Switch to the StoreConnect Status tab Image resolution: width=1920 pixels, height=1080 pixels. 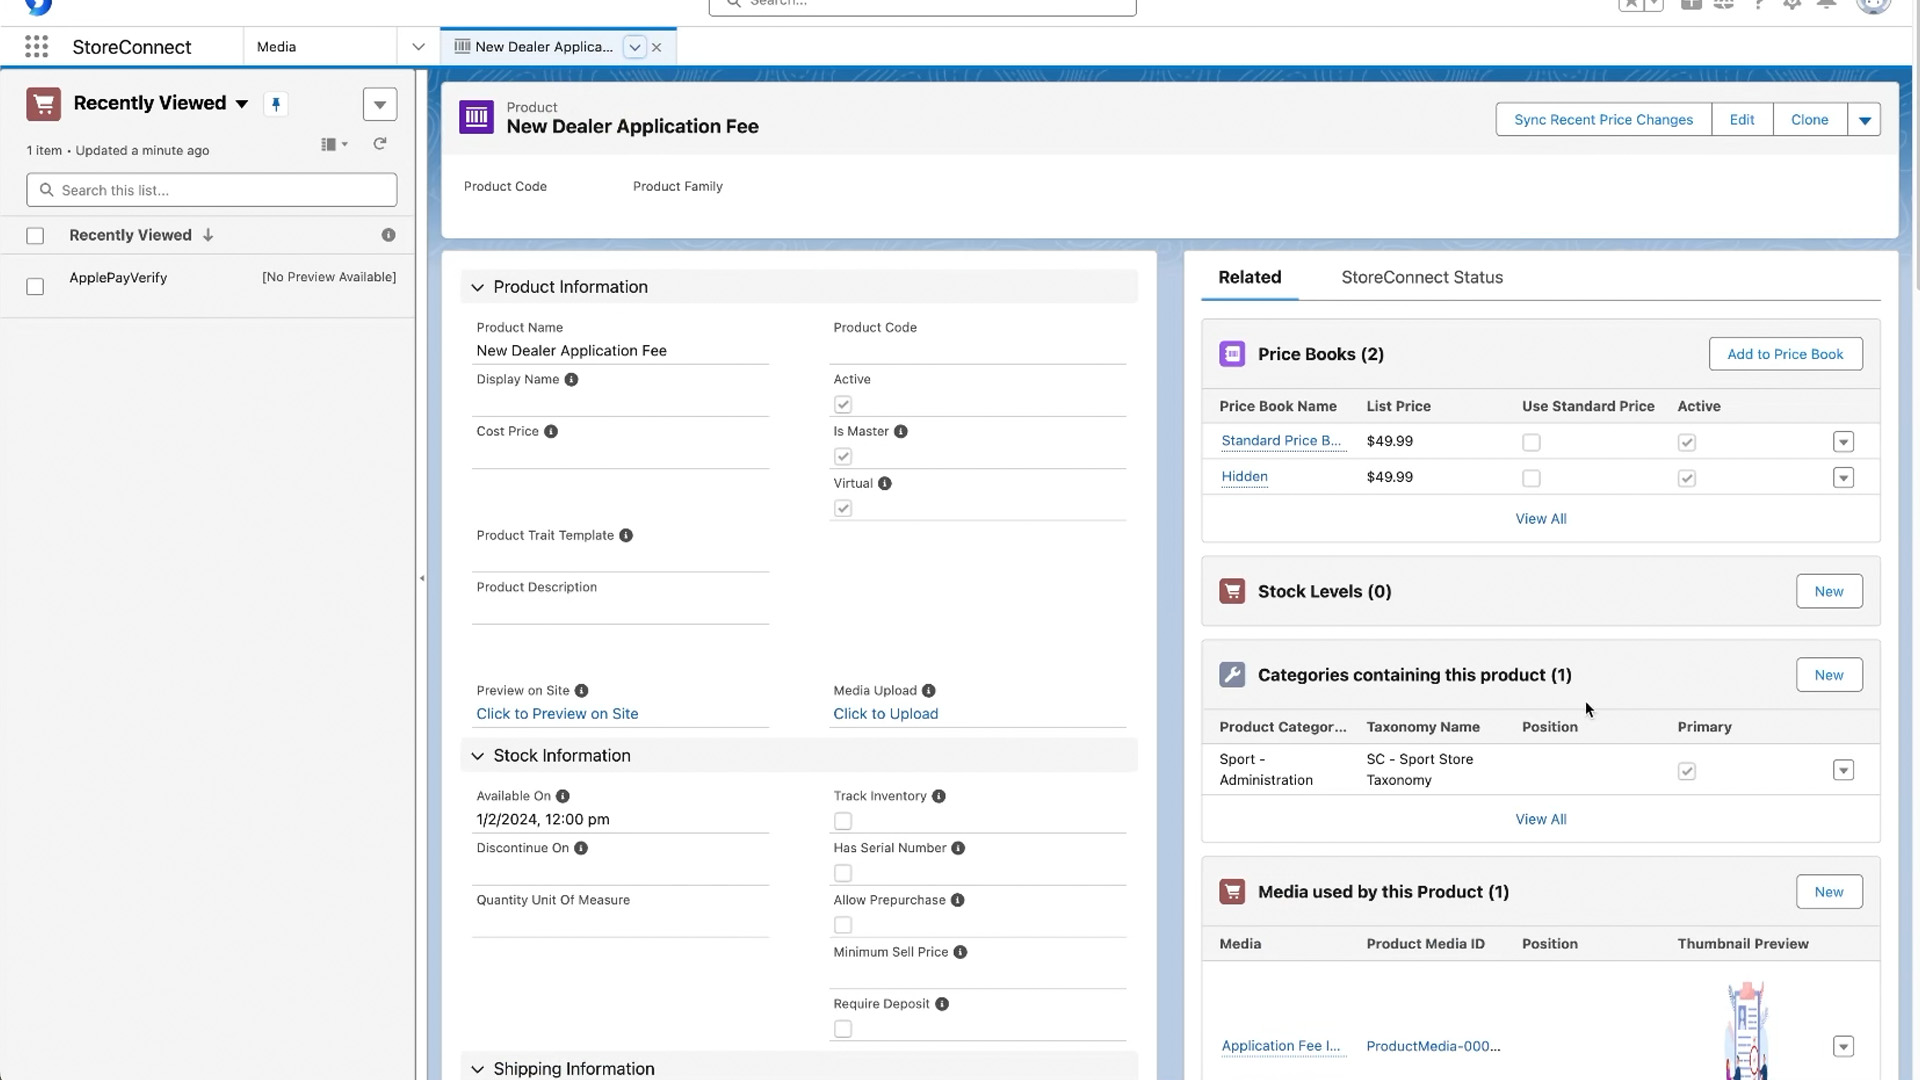coord(1421,278)
